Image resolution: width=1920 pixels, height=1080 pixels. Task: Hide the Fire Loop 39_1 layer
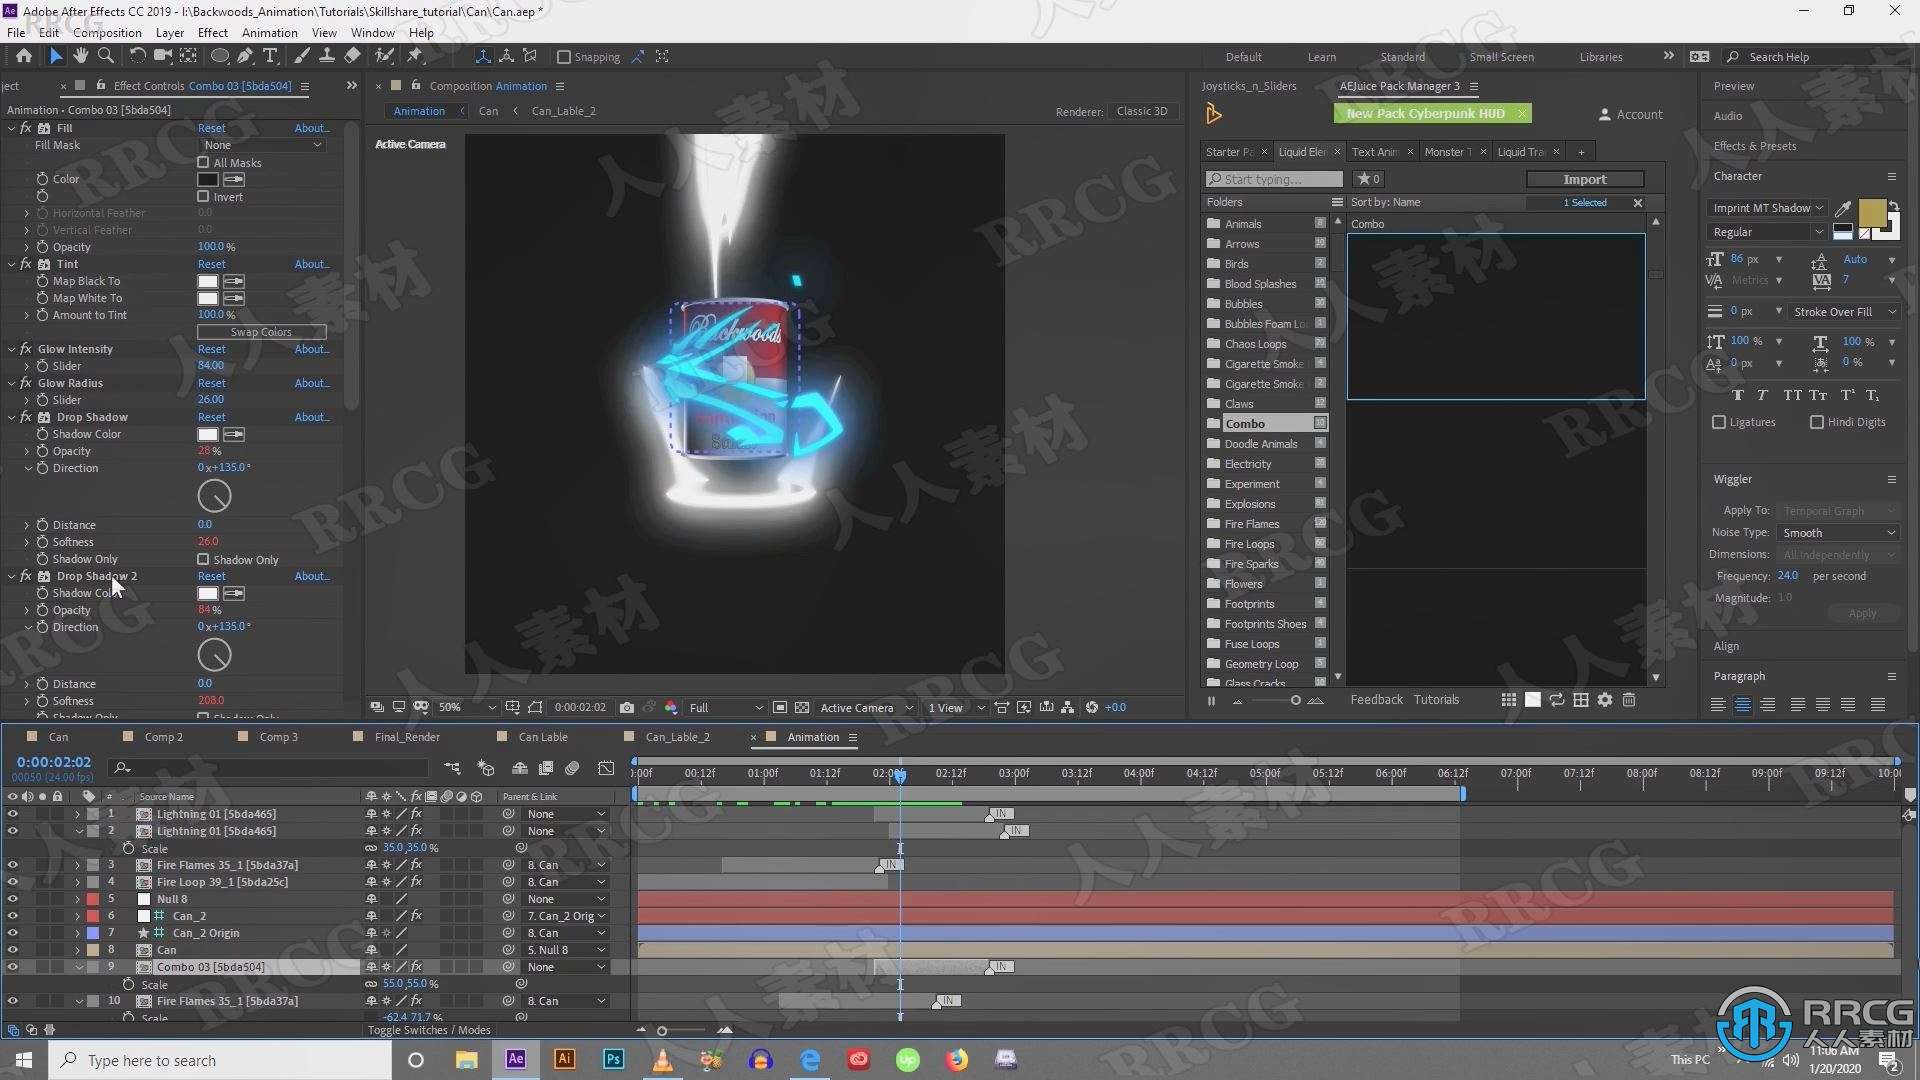click(12, 882)
